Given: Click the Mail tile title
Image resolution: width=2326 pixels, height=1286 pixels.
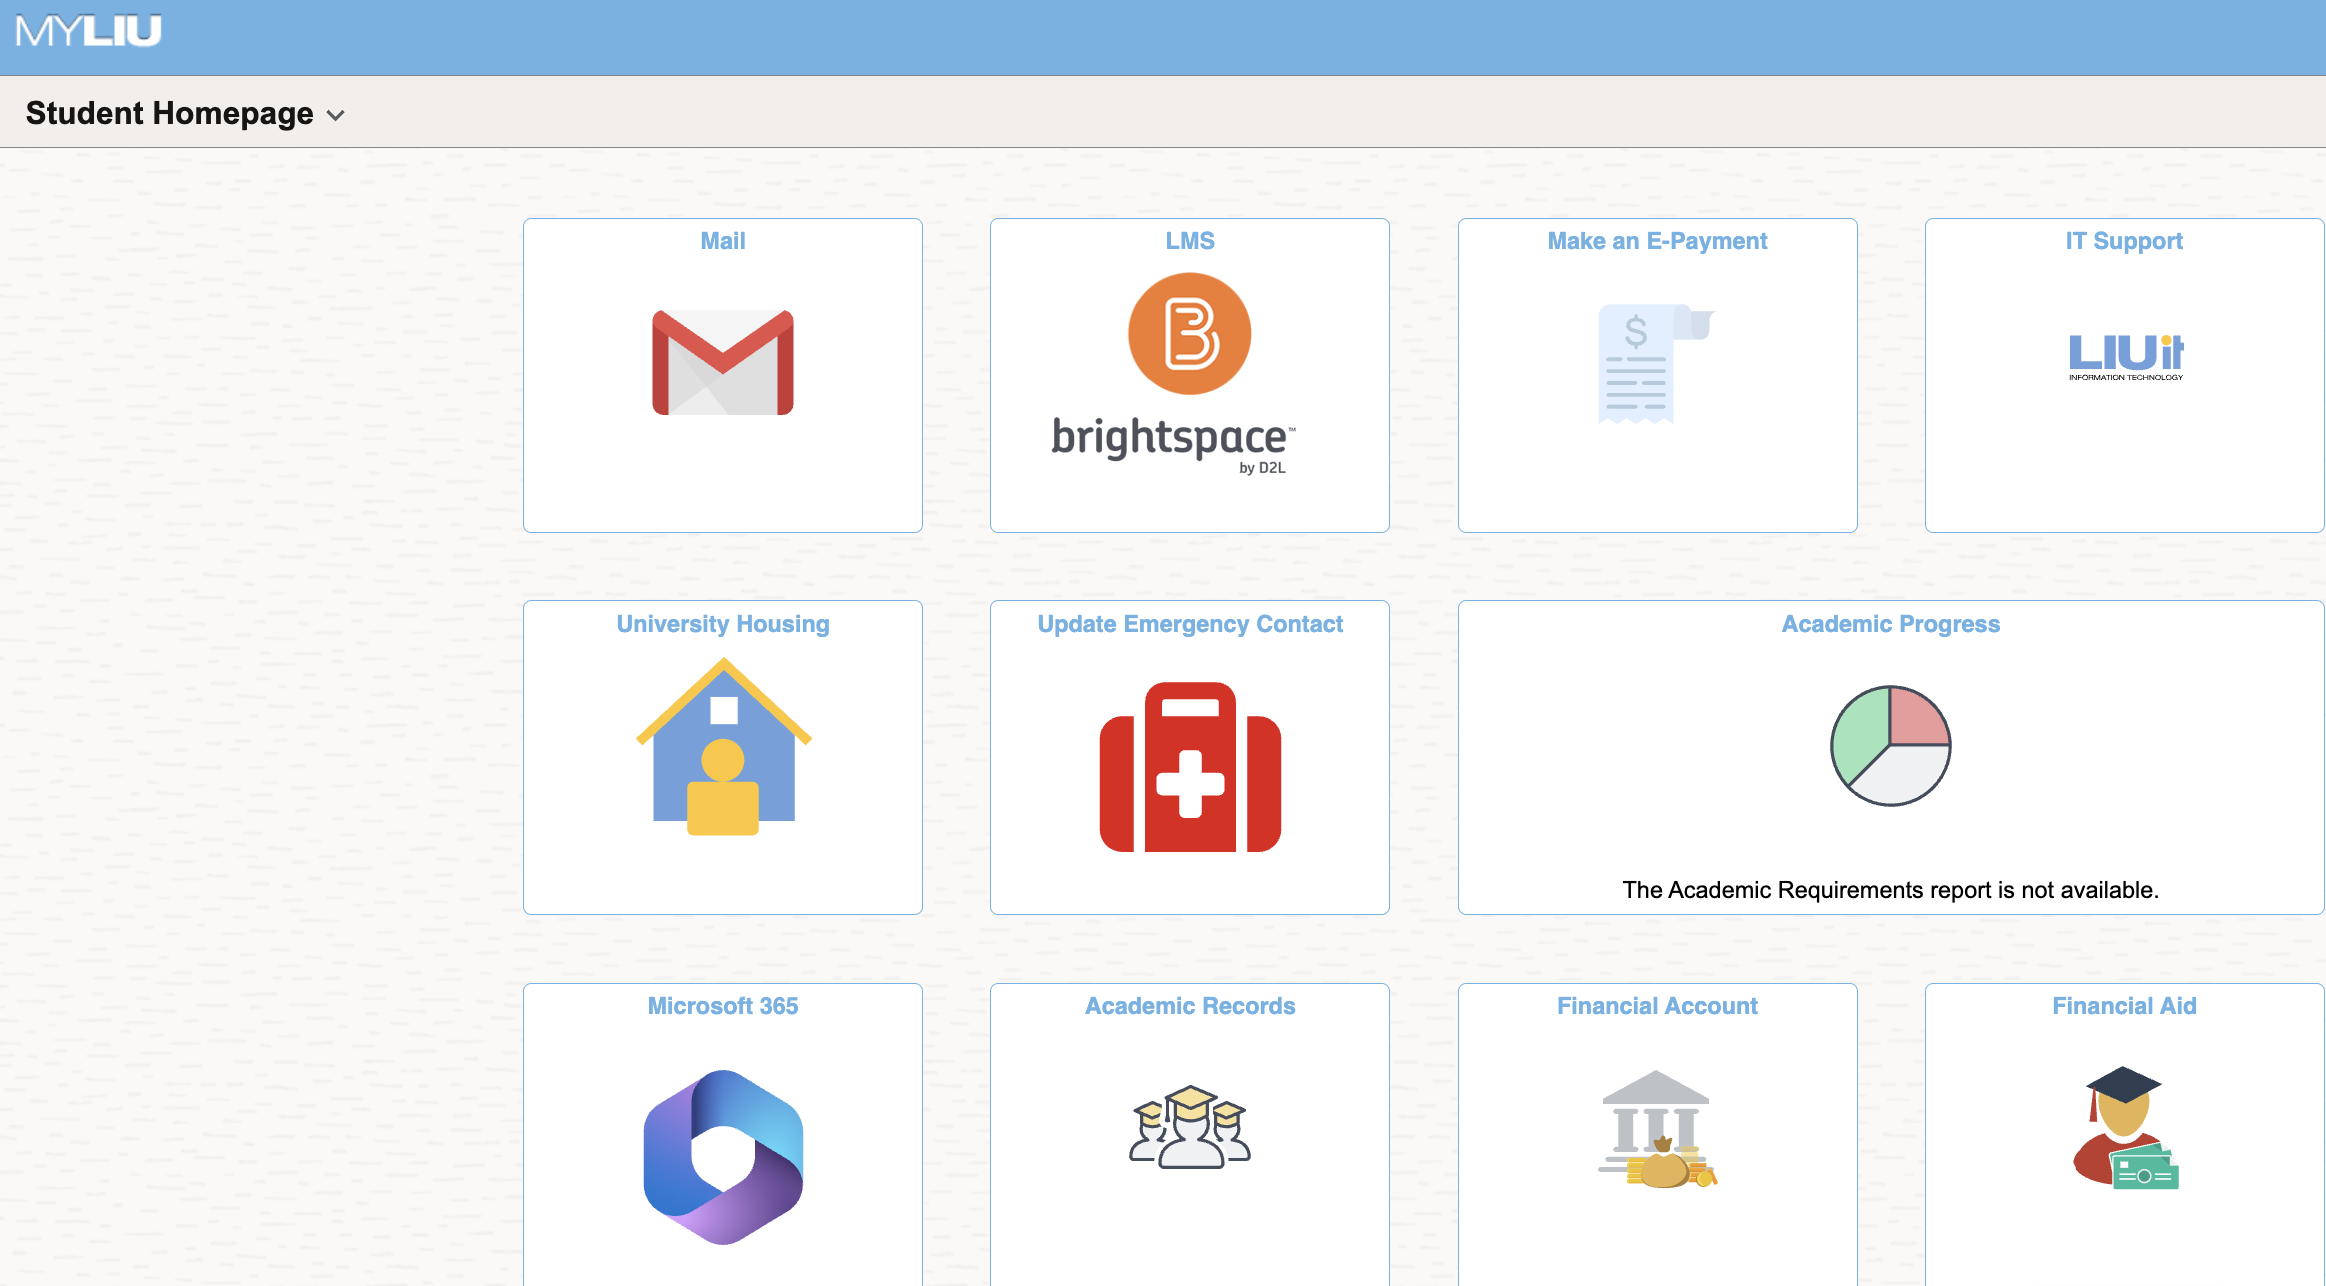Looking at the screenshot, I should click(x=723, y=241).
